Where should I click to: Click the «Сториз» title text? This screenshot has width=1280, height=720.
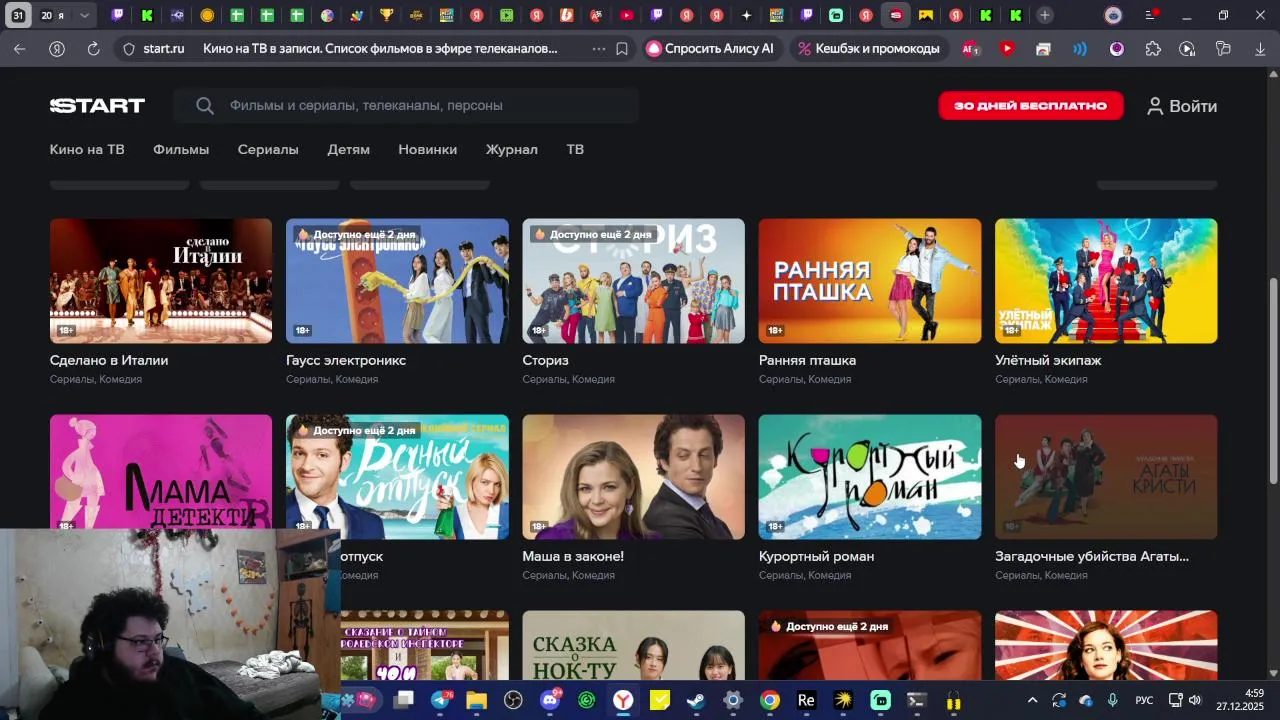[x=546, y=360]
